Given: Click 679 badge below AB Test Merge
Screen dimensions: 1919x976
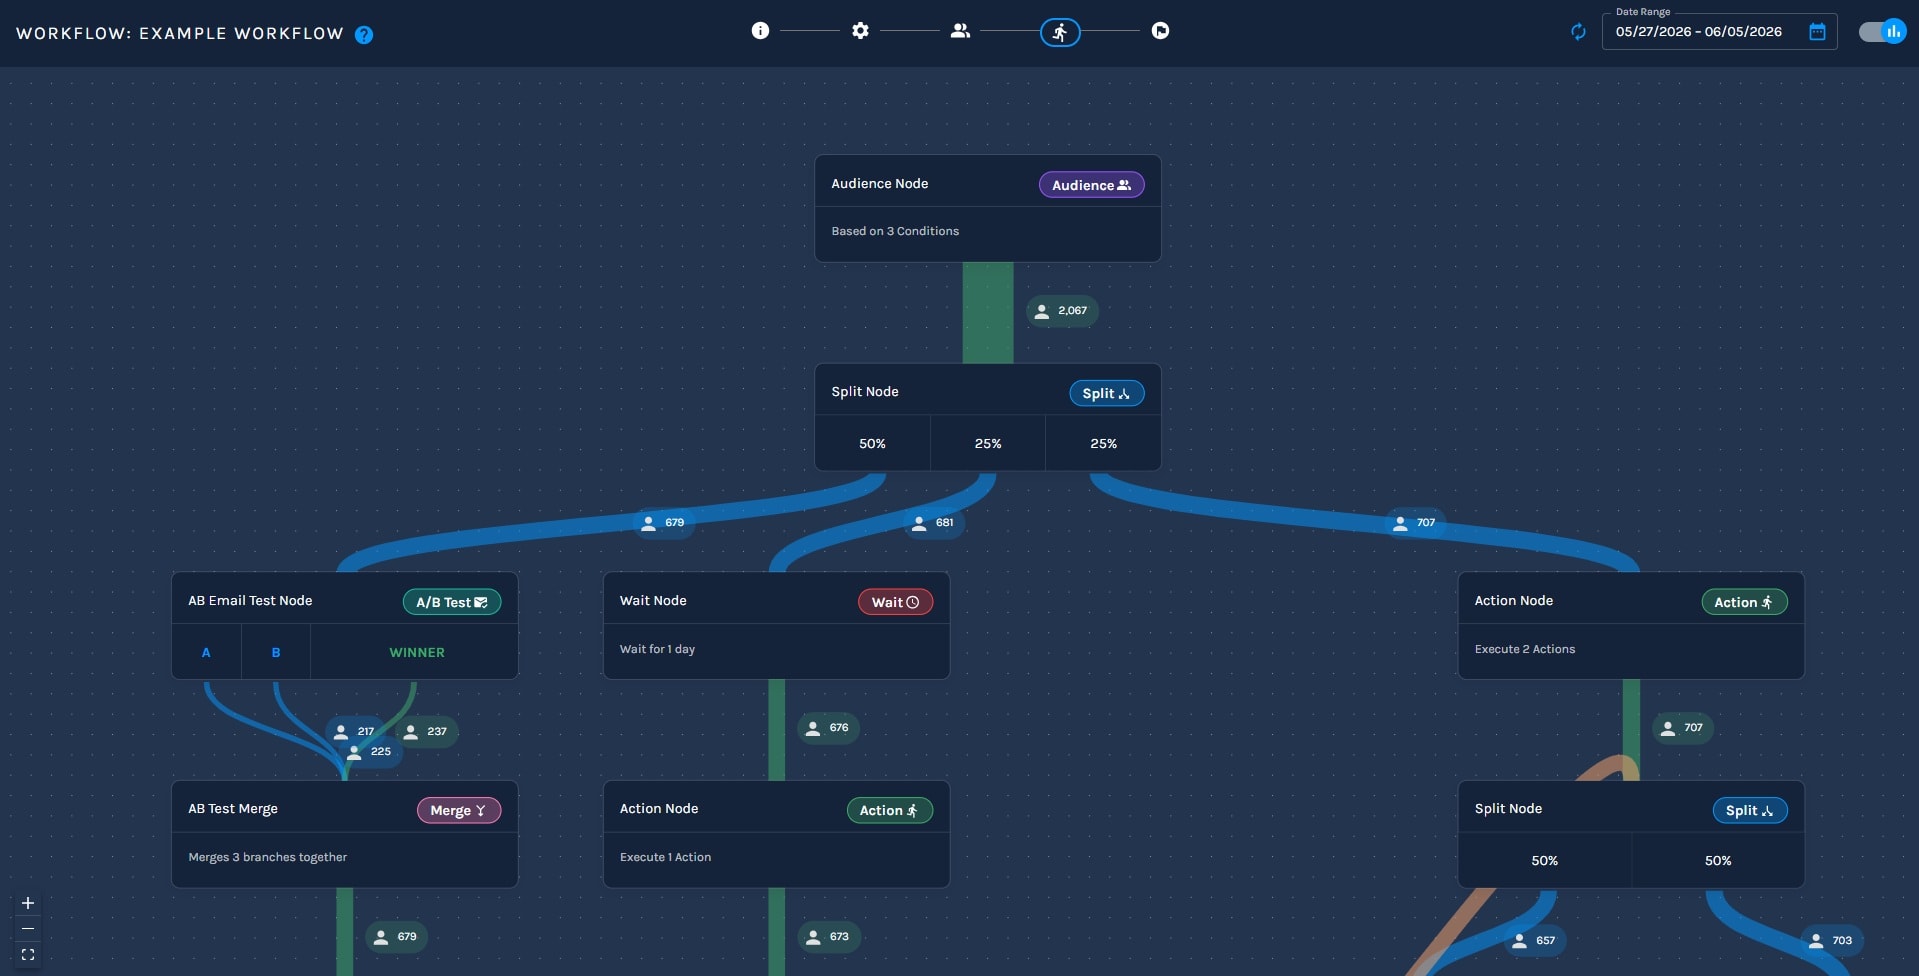Looking at the screenshot, I should click(x=396, y=937).
